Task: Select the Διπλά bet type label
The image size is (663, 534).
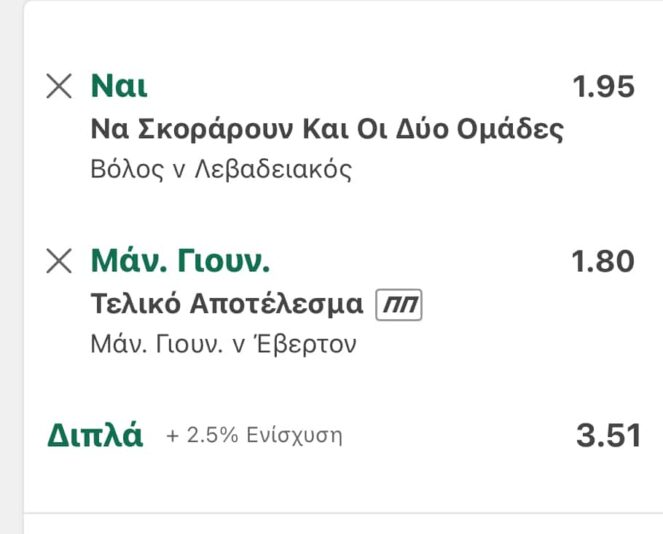Action: pos(95,435)
